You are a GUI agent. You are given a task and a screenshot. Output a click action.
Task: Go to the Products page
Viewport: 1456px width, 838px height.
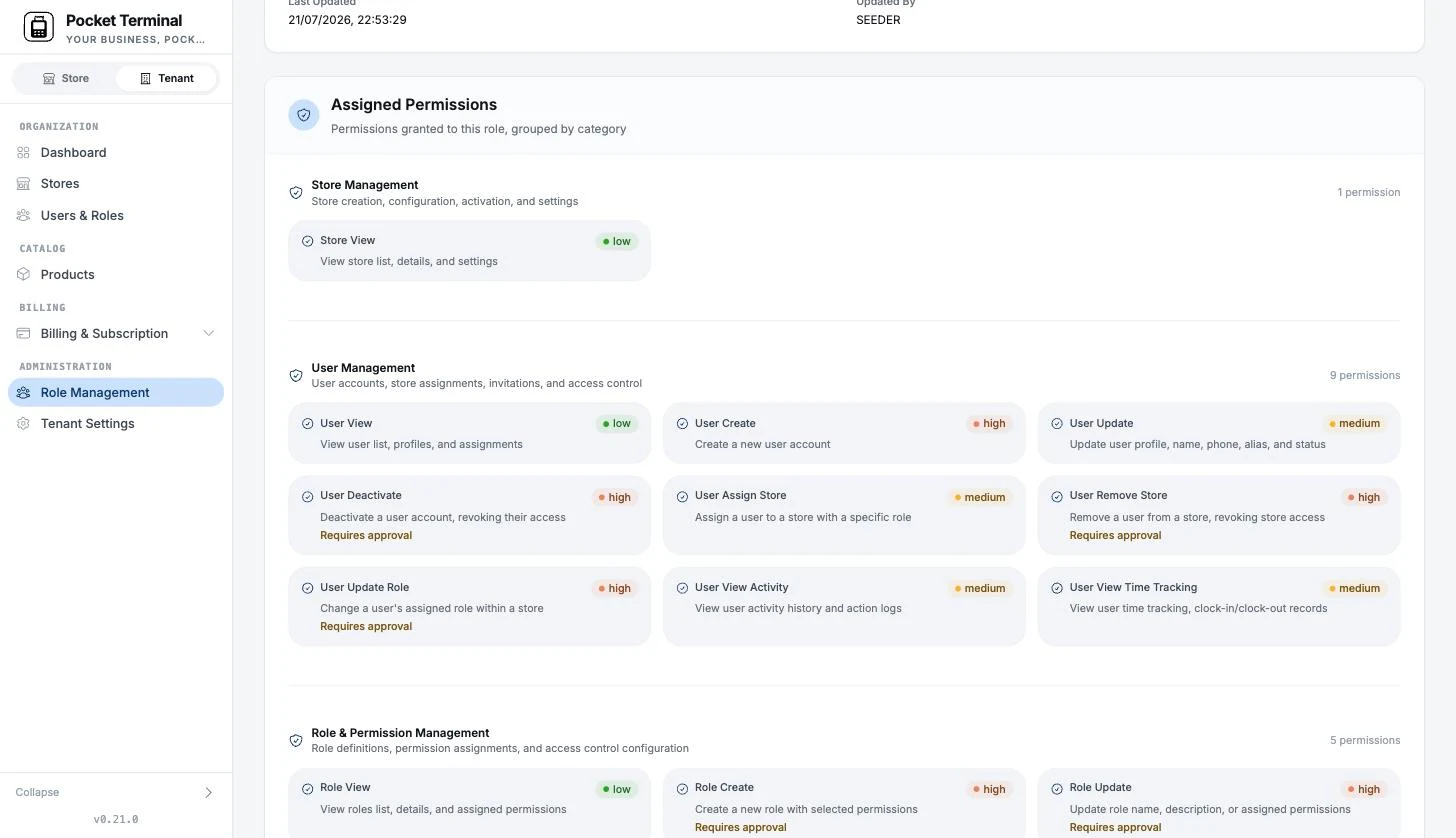pyautogui.click(x=116, y=274)
